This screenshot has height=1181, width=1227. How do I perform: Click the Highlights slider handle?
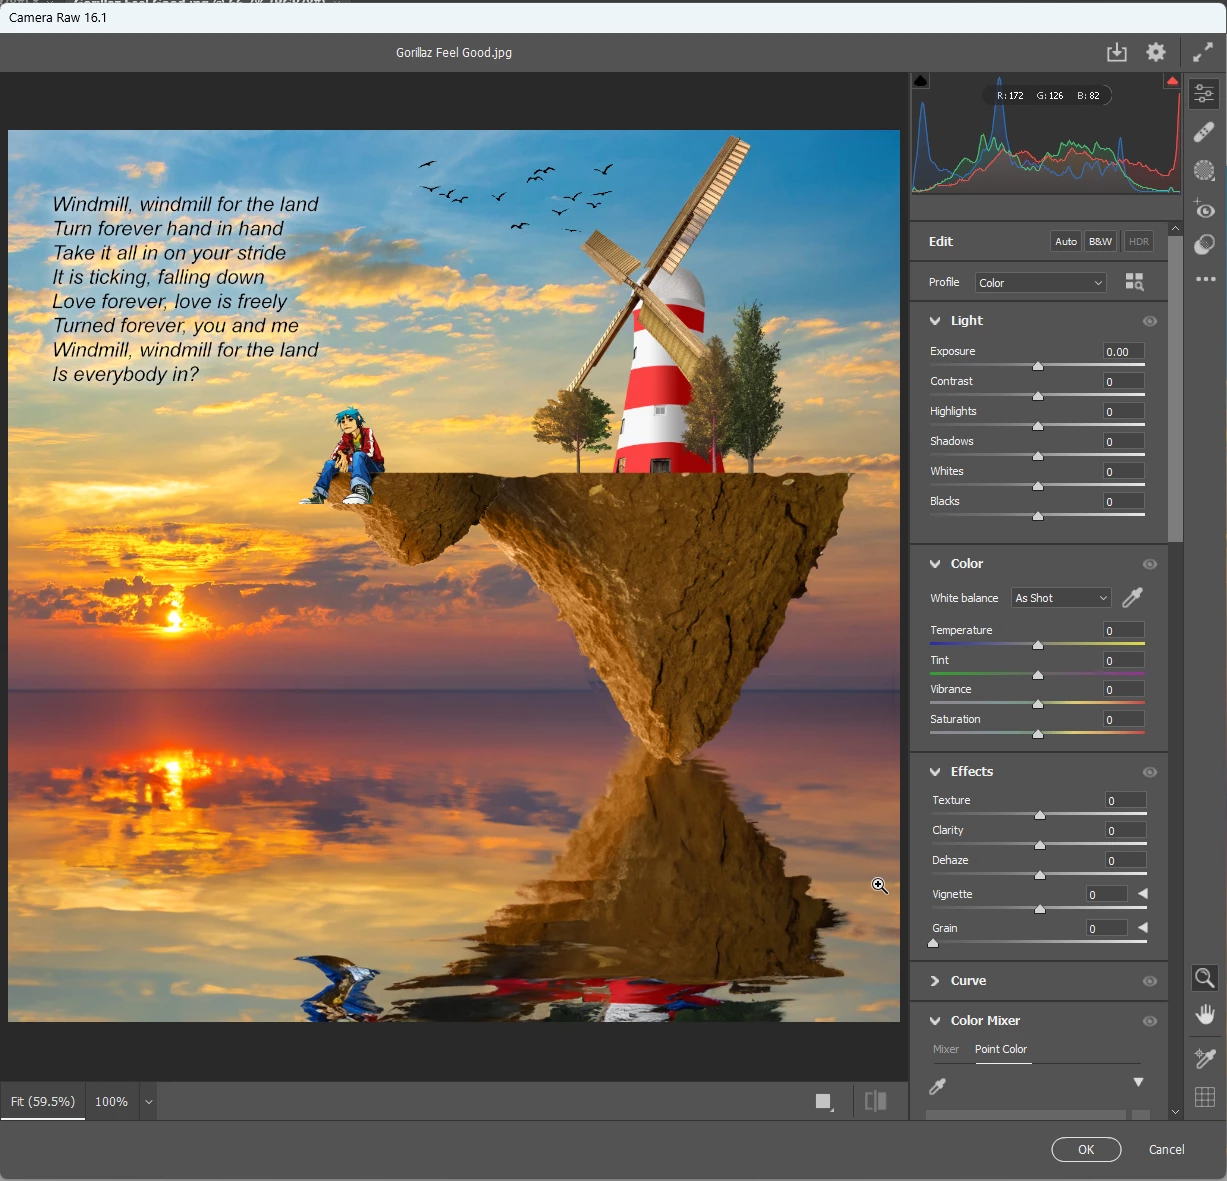[1038, 426]
